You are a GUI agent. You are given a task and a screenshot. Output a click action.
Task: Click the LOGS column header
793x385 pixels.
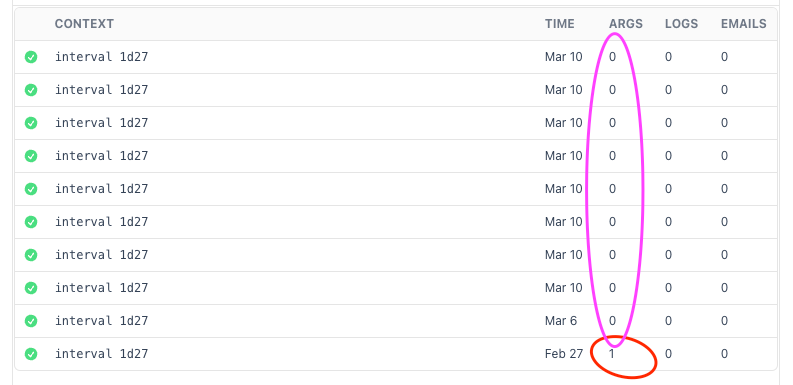[681, 24]
